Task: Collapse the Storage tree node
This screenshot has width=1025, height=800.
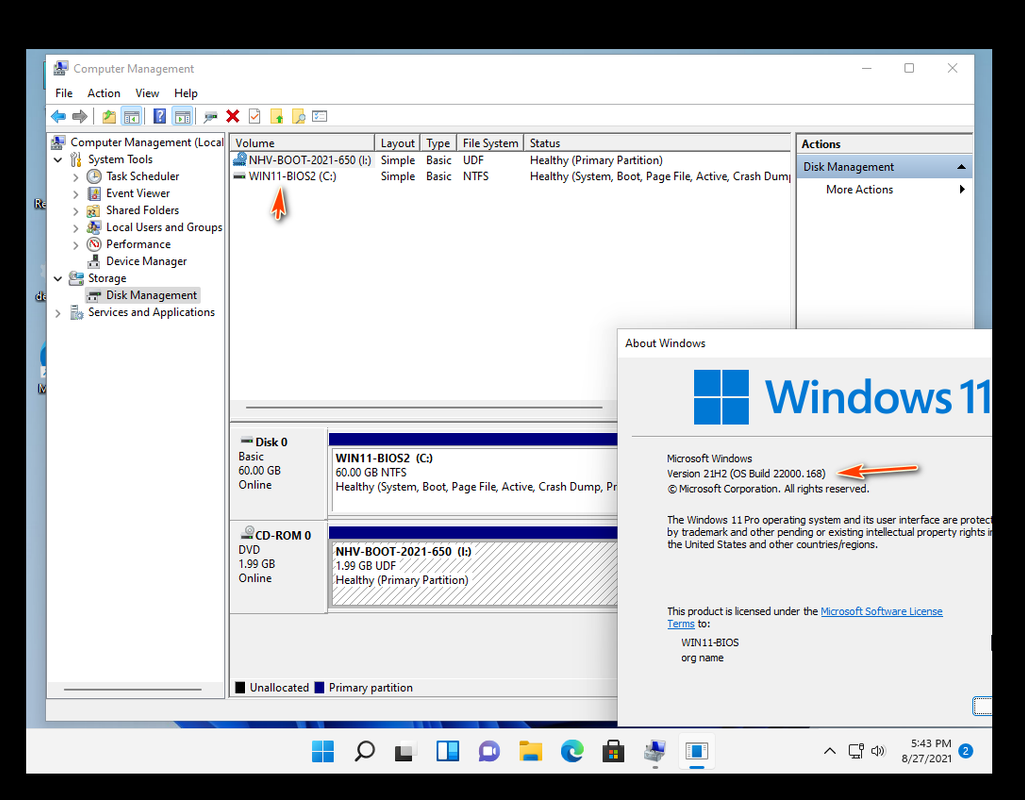Action: tap(58, 278)
